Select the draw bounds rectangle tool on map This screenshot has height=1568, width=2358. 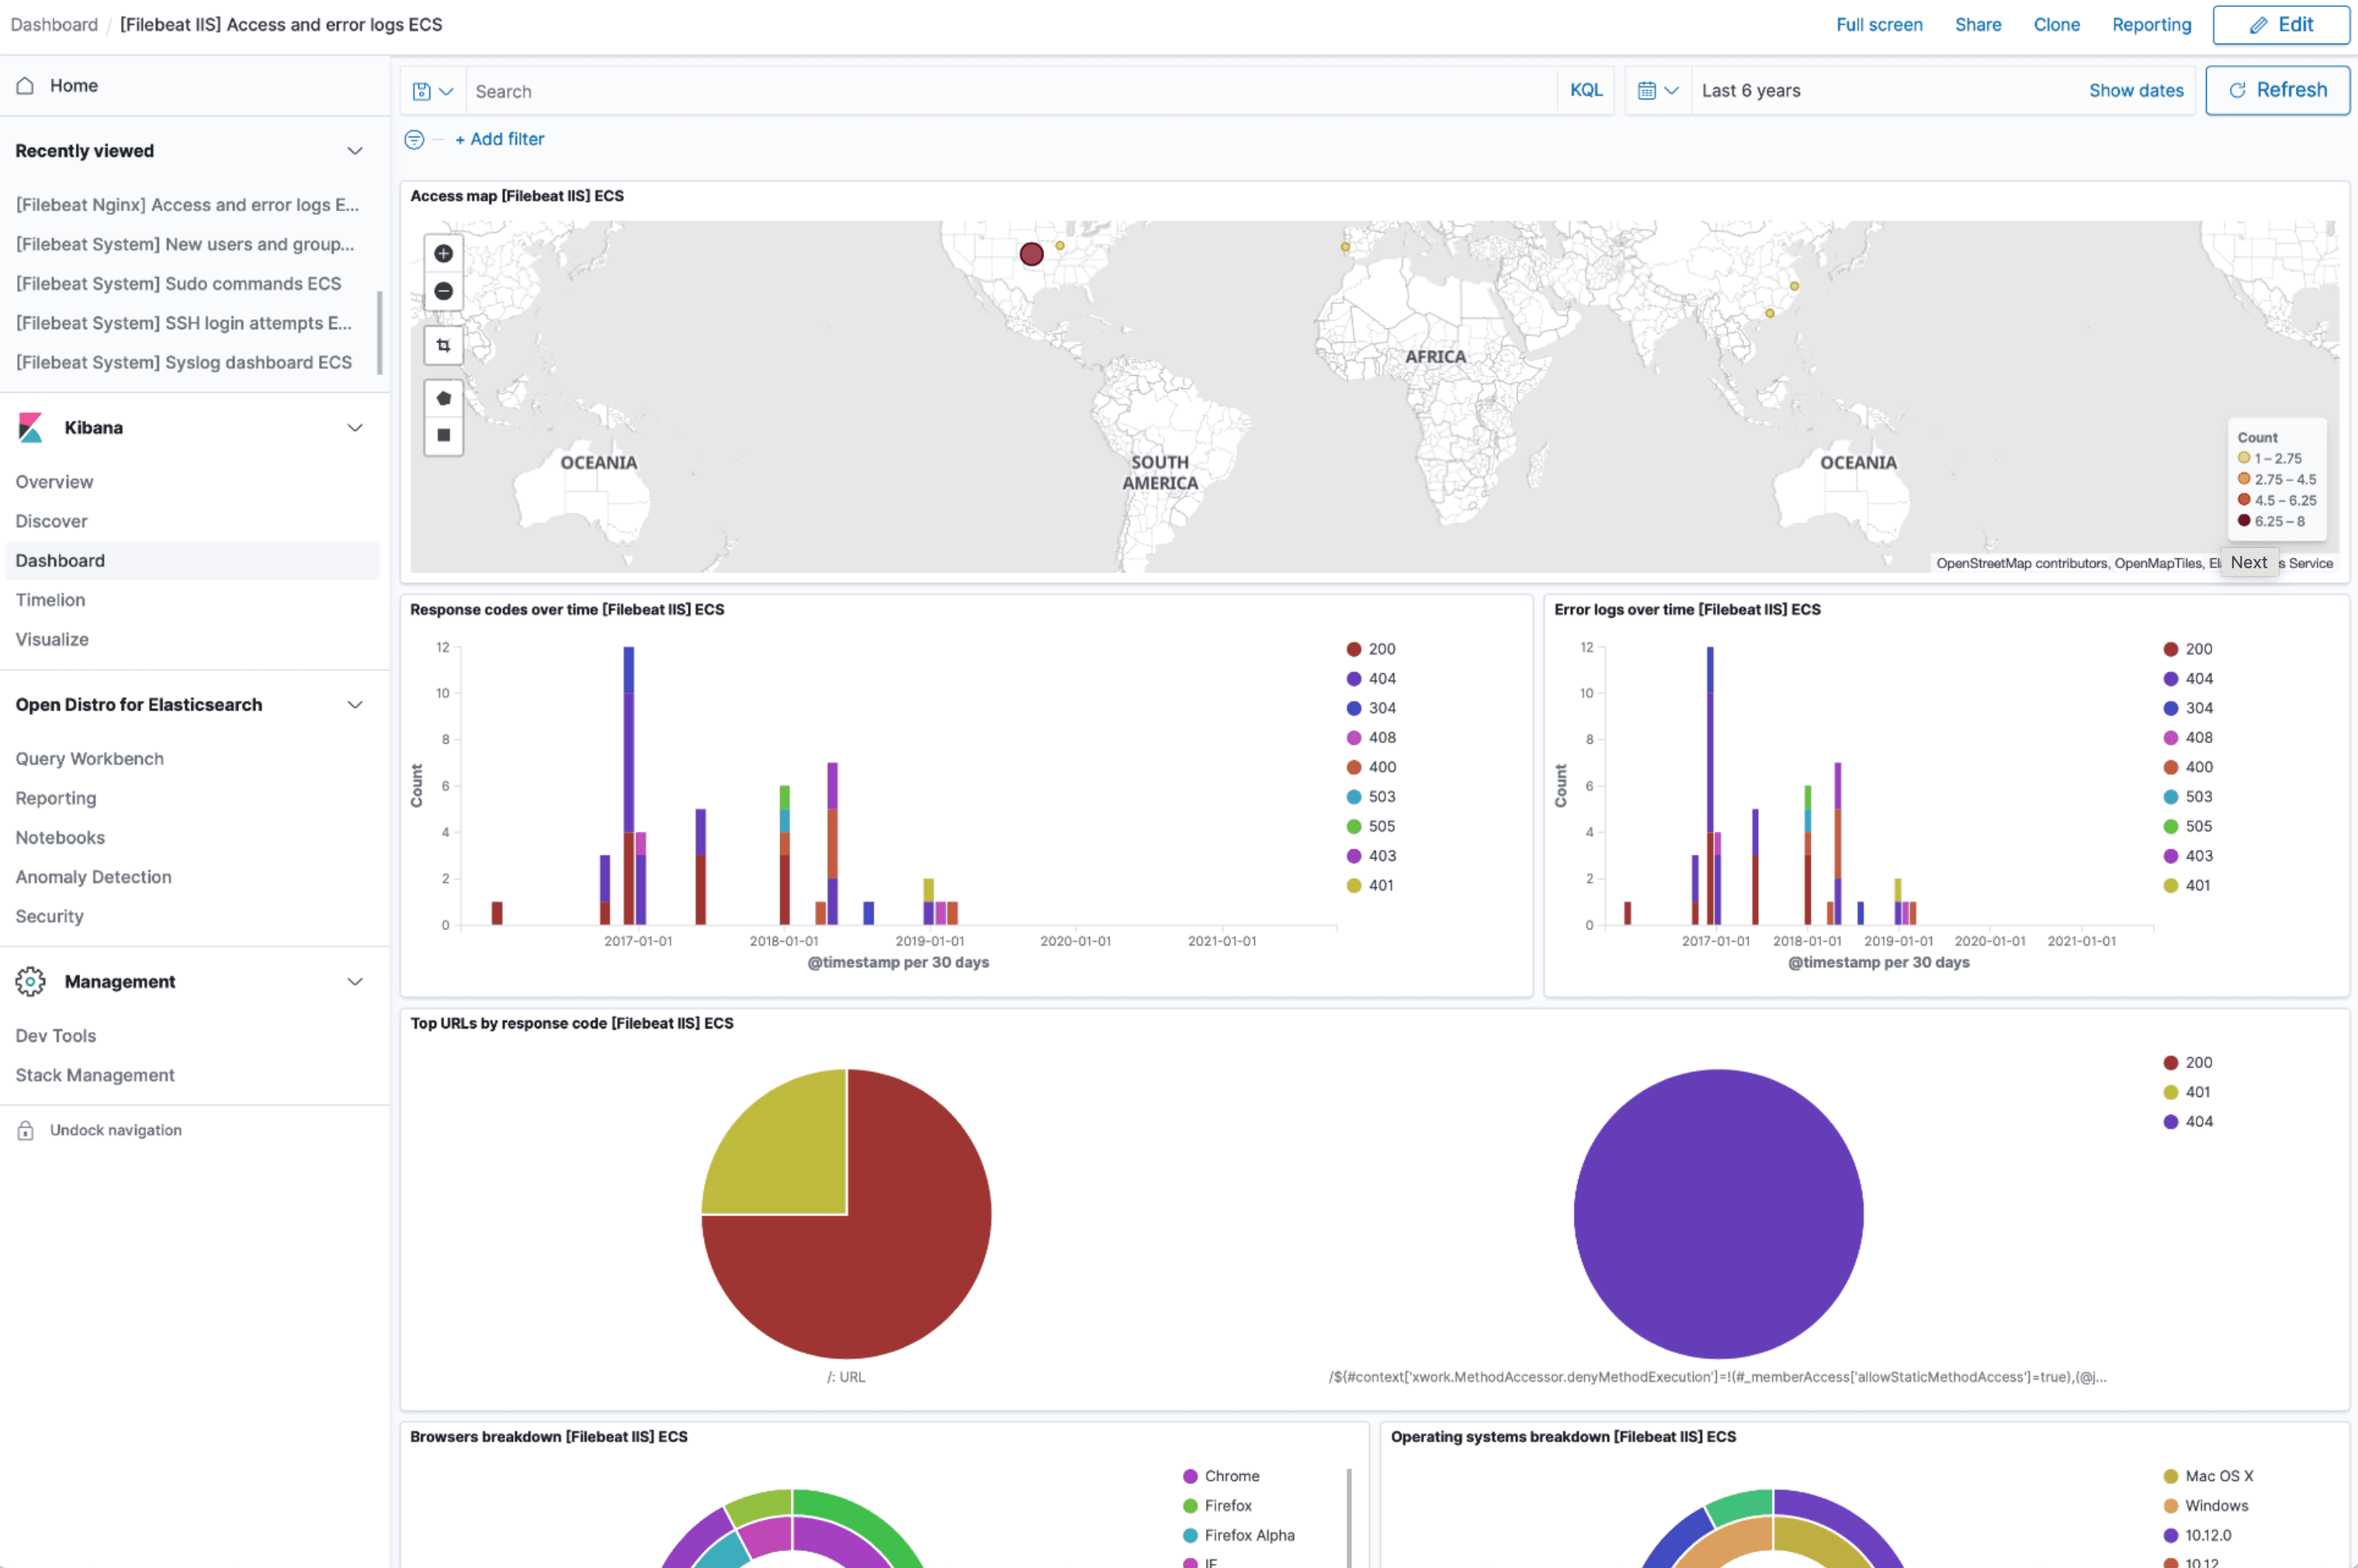point(443,345)
